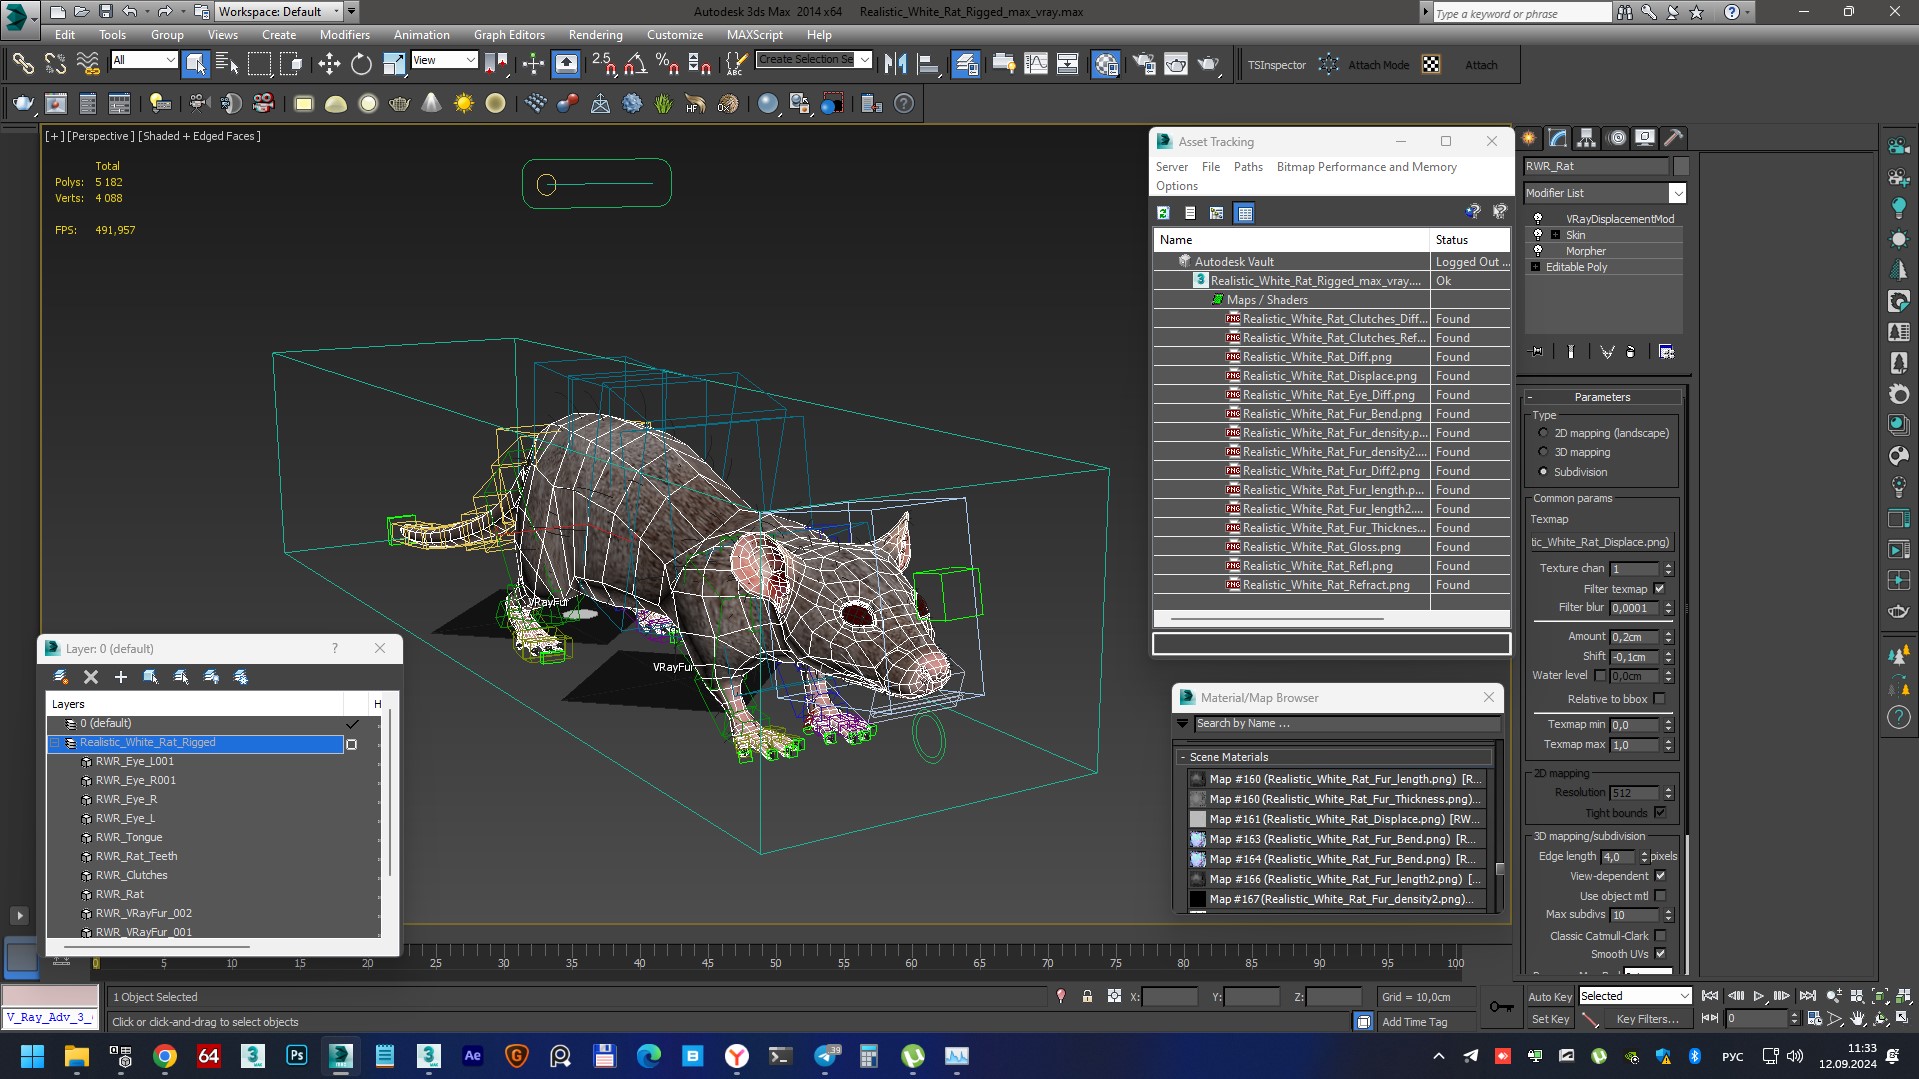This screenshot has width=1919, height=1079.
Task: Click Configure Modifier Sets icon
Action: point(1666,352)
